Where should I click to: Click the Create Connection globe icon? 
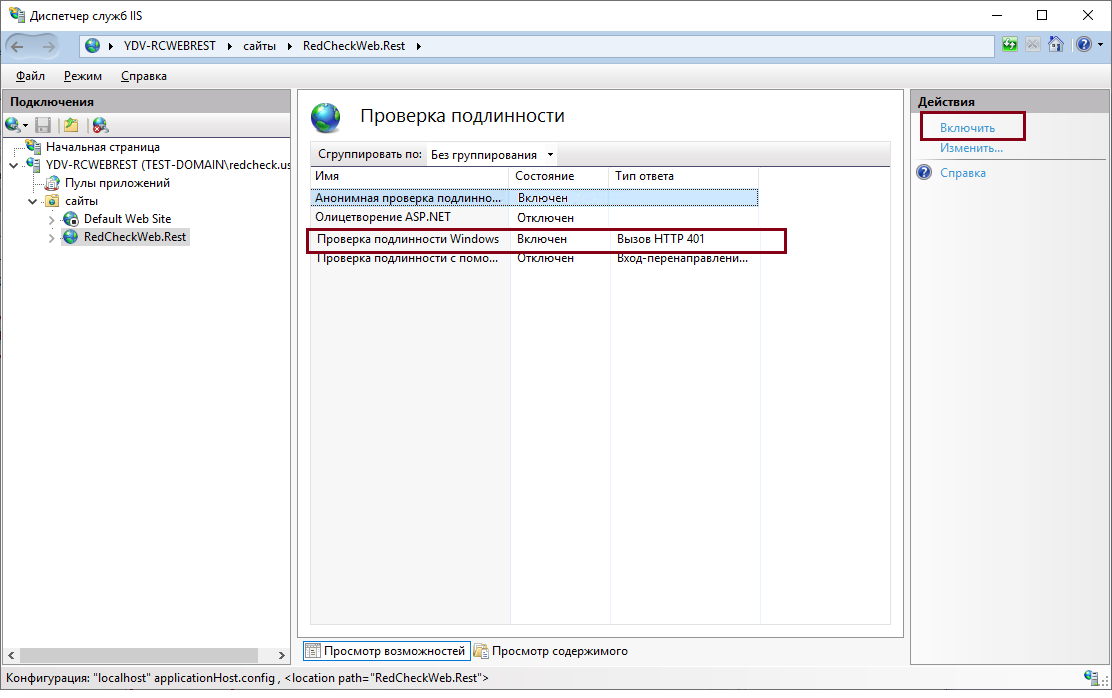(13, 125)
